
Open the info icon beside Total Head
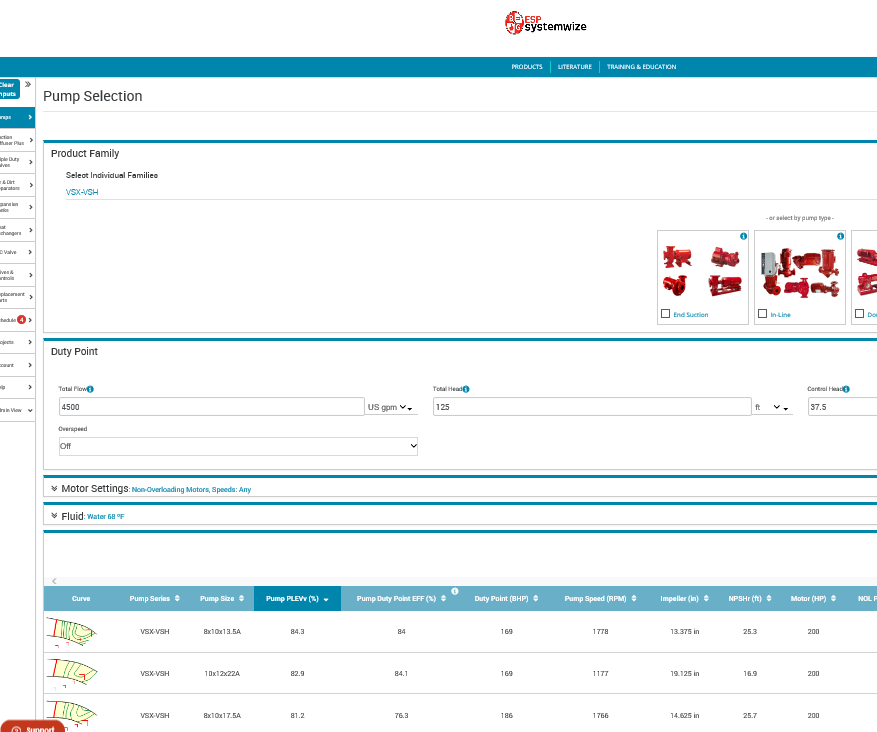466,389
